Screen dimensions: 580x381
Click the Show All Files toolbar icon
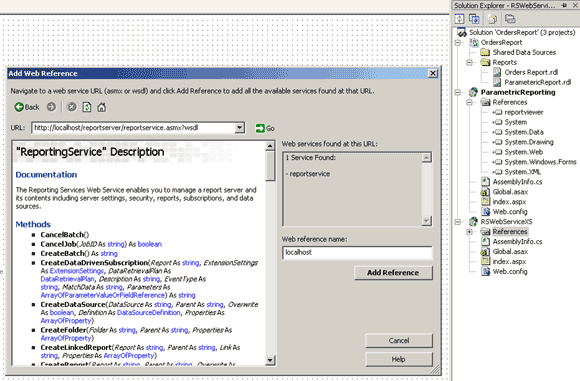(492, 18)
